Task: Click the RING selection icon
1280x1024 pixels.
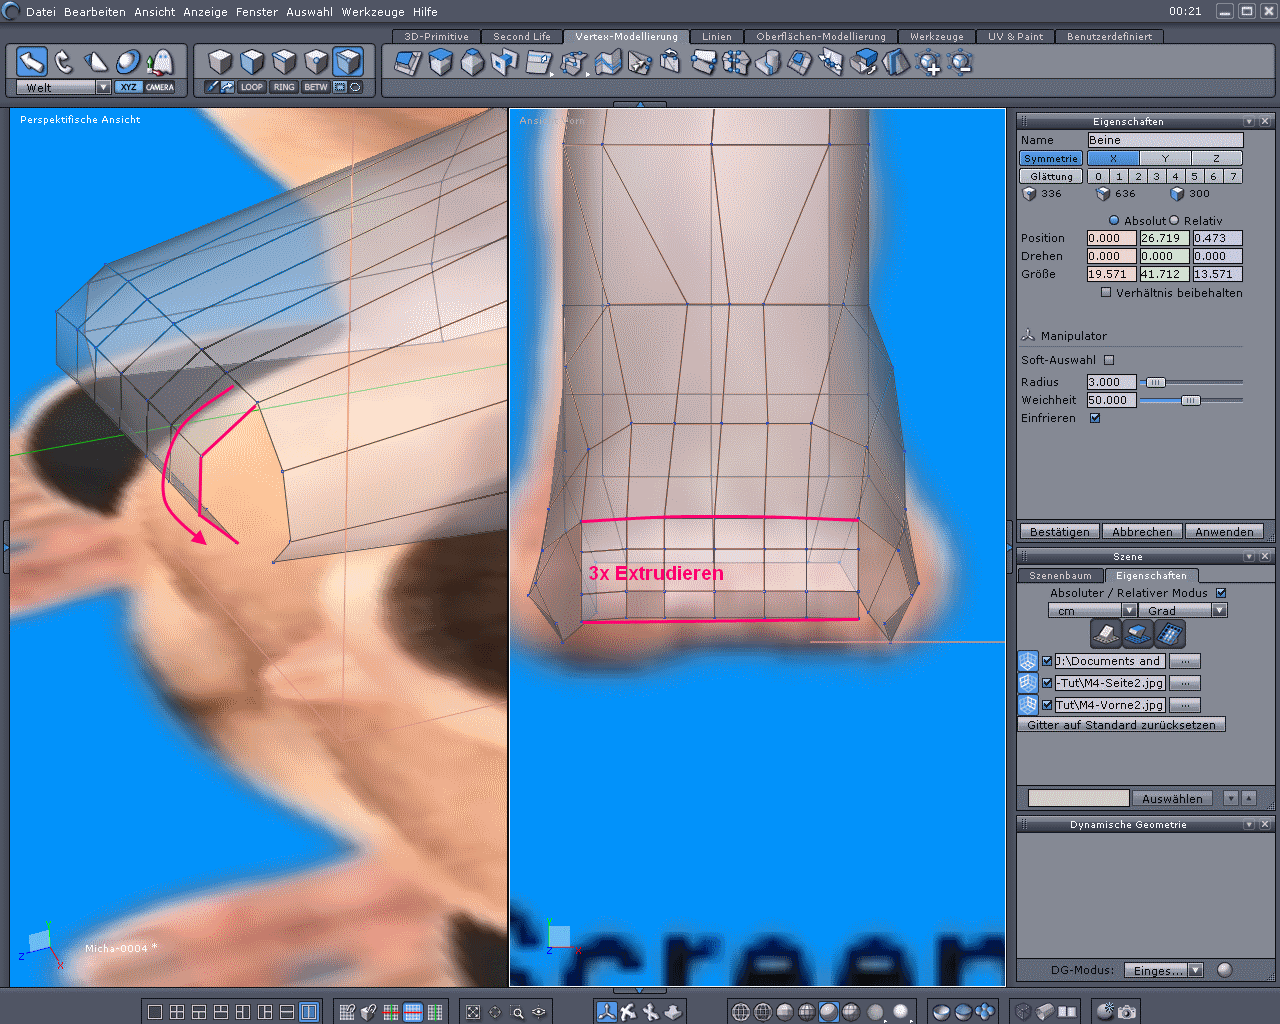Action: [284, 88]
